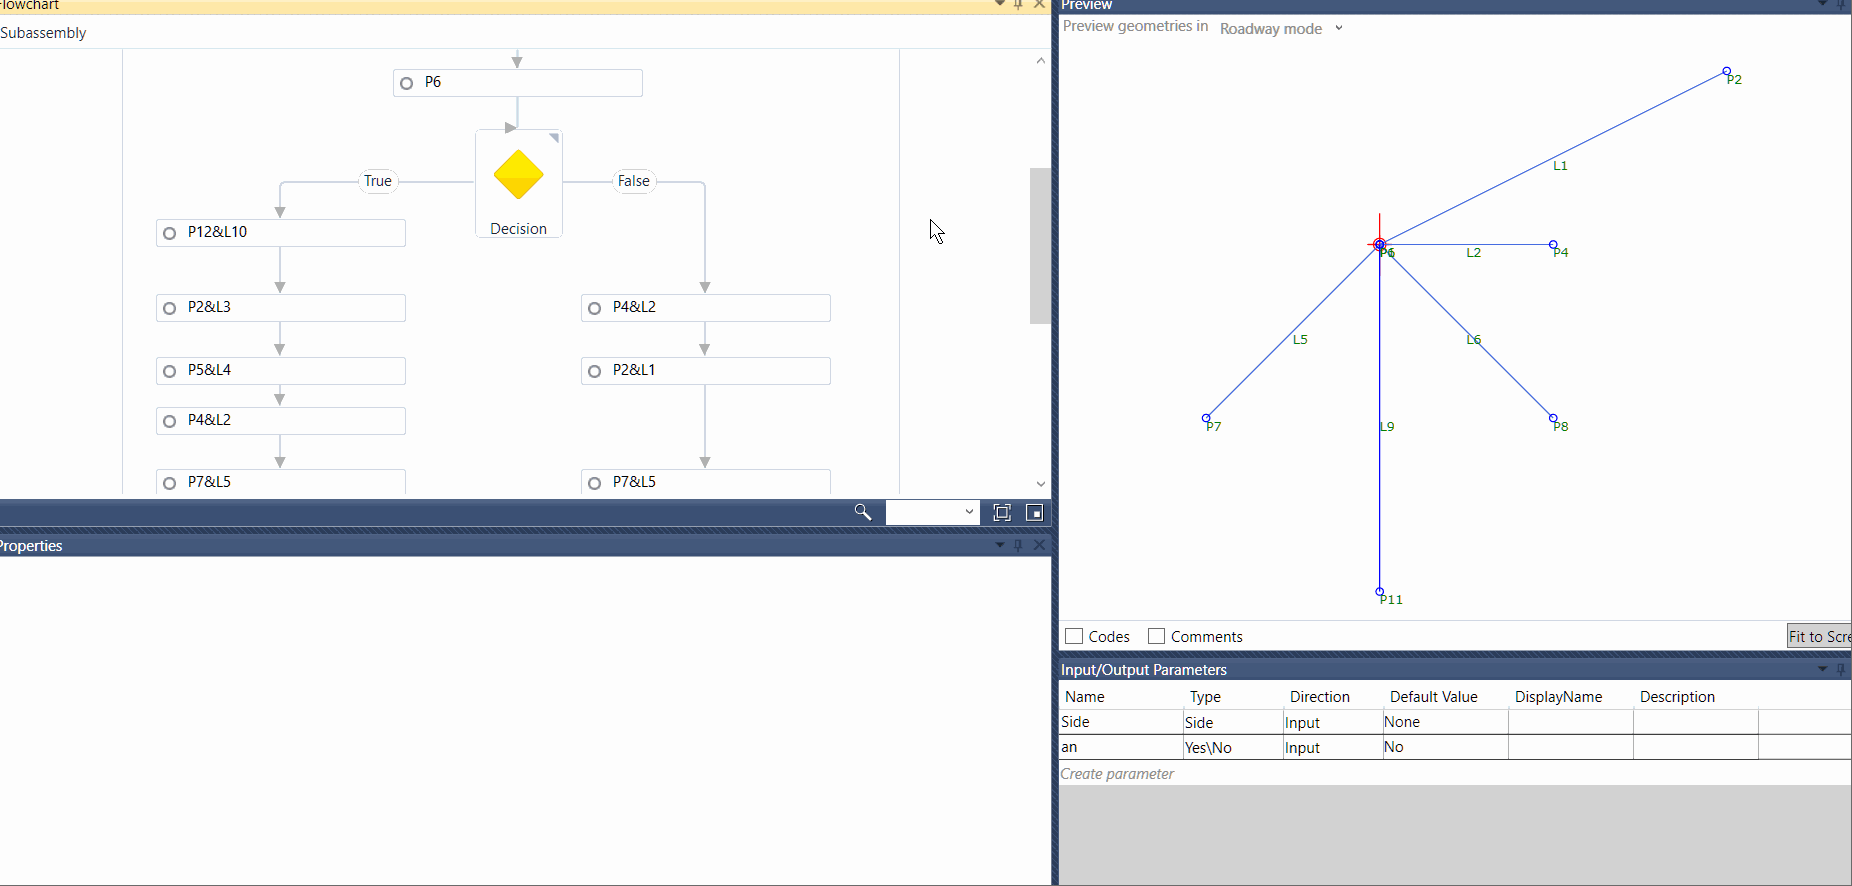Enable the Comments checkbox
1852x886 pixels.
[x=1157, y=636]
